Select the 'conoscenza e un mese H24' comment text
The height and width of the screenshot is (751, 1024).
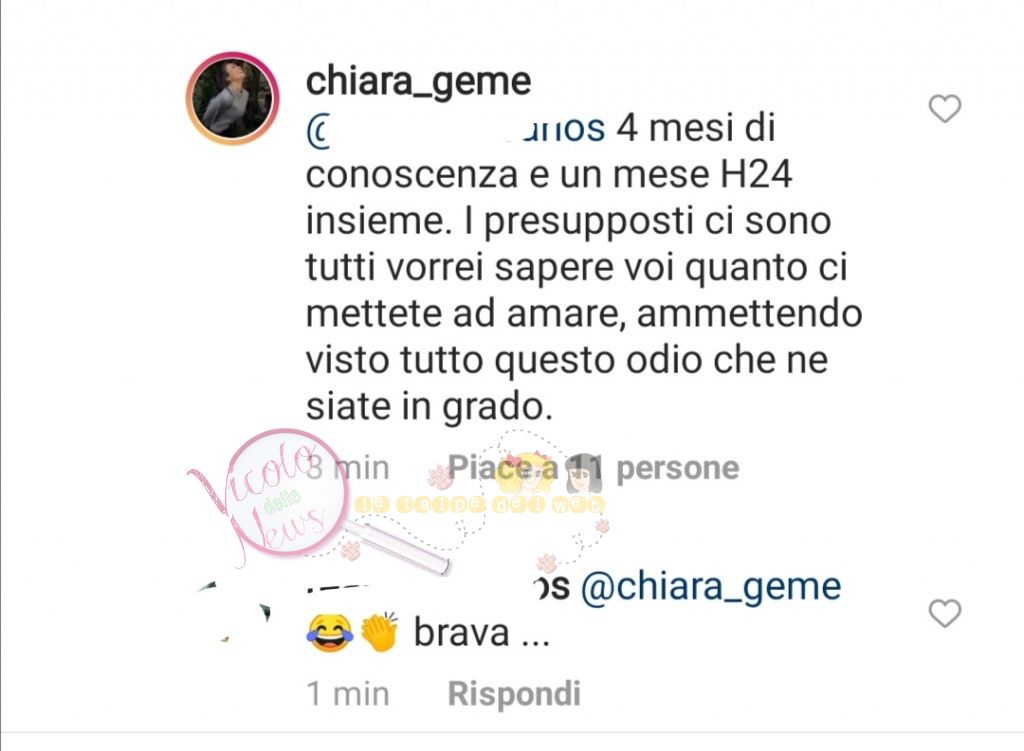point(549,175)
